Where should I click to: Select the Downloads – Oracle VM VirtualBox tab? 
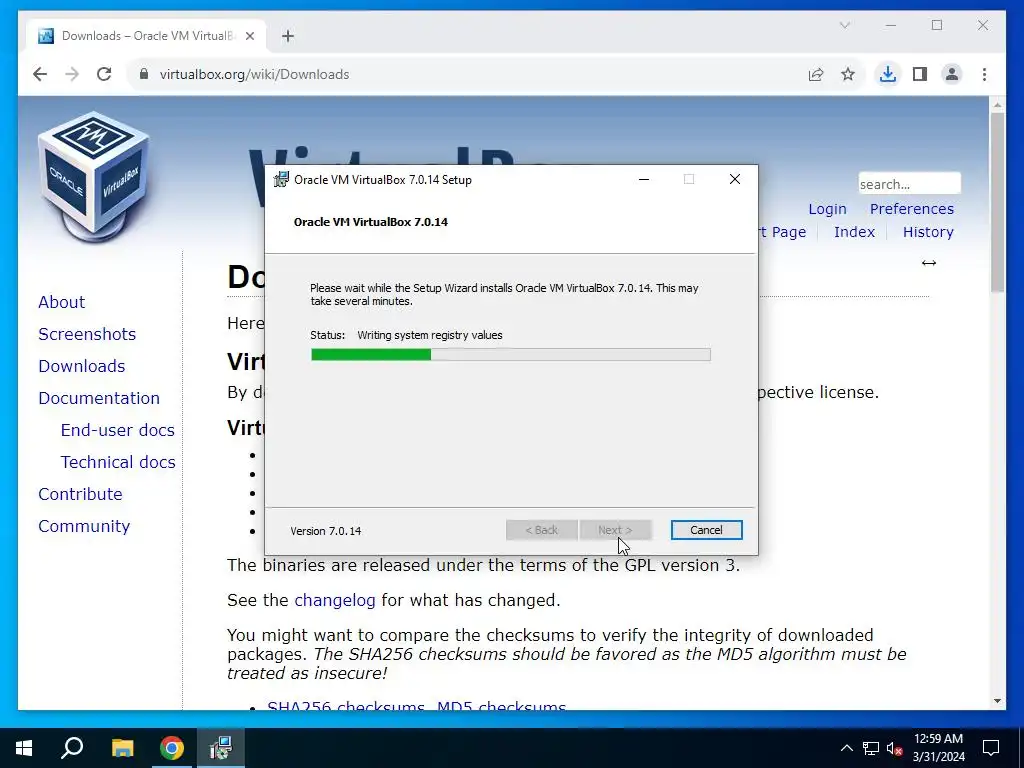coord(147,36)
